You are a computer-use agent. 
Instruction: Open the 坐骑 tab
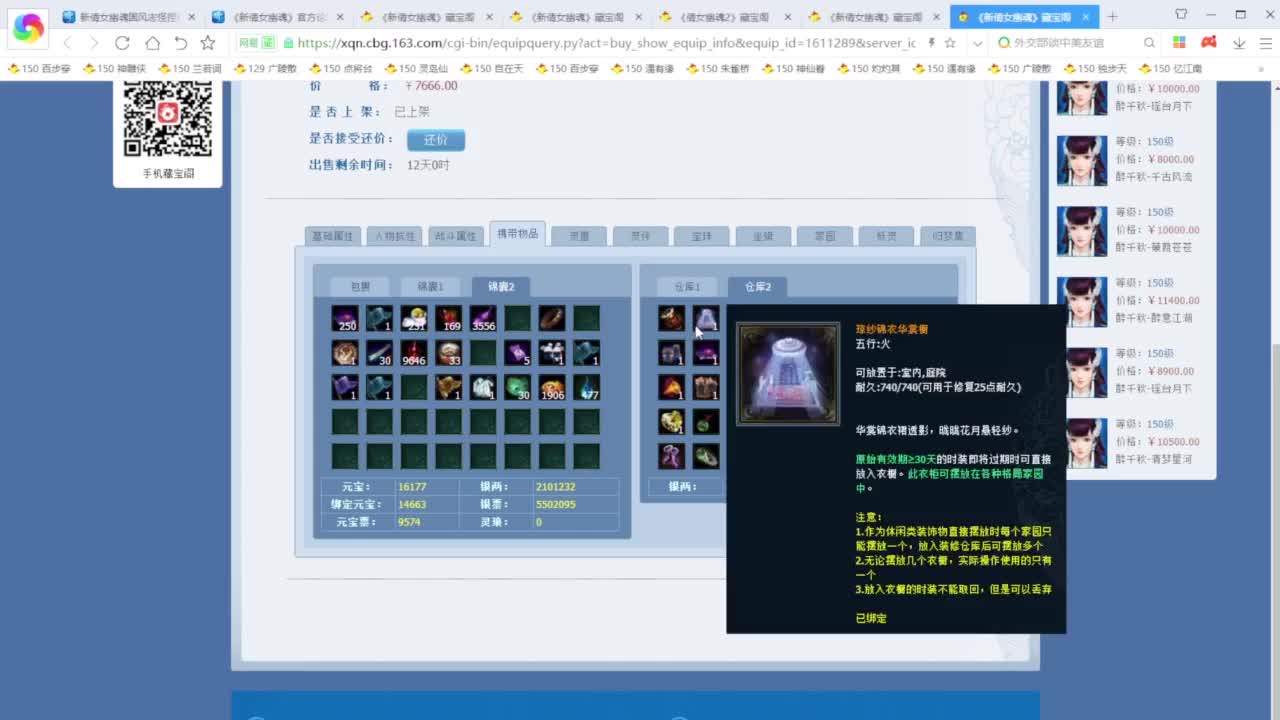pos(763,236)
